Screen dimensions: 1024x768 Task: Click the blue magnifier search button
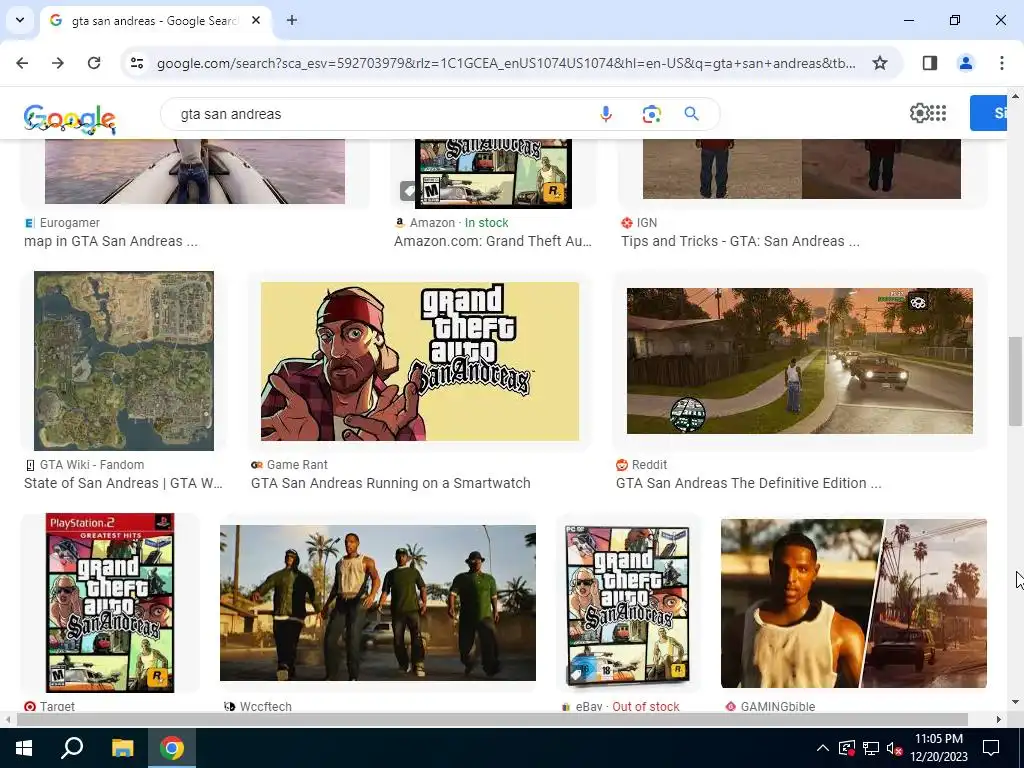coord(692,114)
